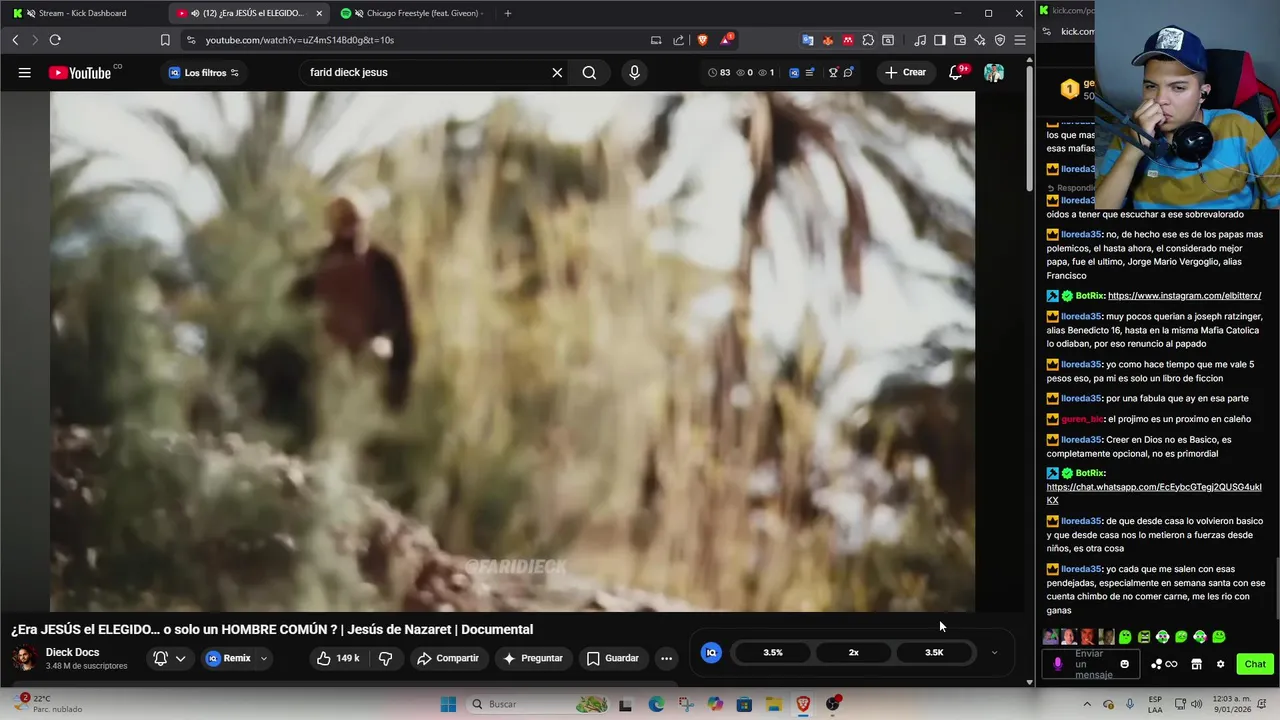Viewport: 1280px width, 720px height.
Task: Click the Compartir button
Action: [448, 658]
